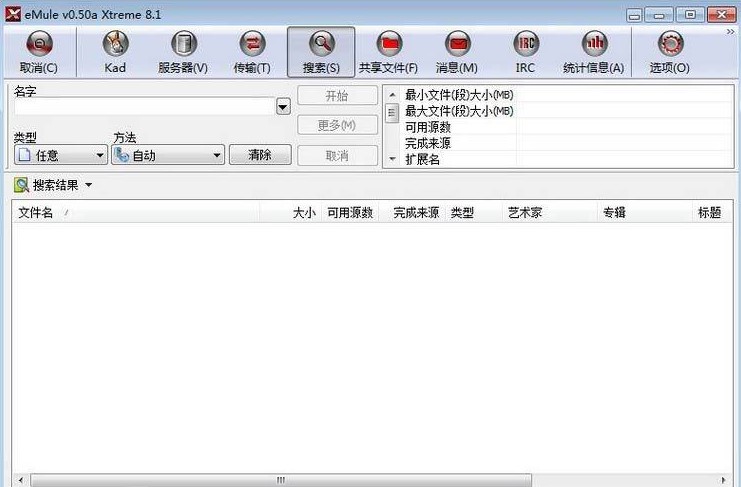The height and width of the screenshot is (487, 741).
Task: Sort results by 可用源数 column header
Action: point(350,213)
